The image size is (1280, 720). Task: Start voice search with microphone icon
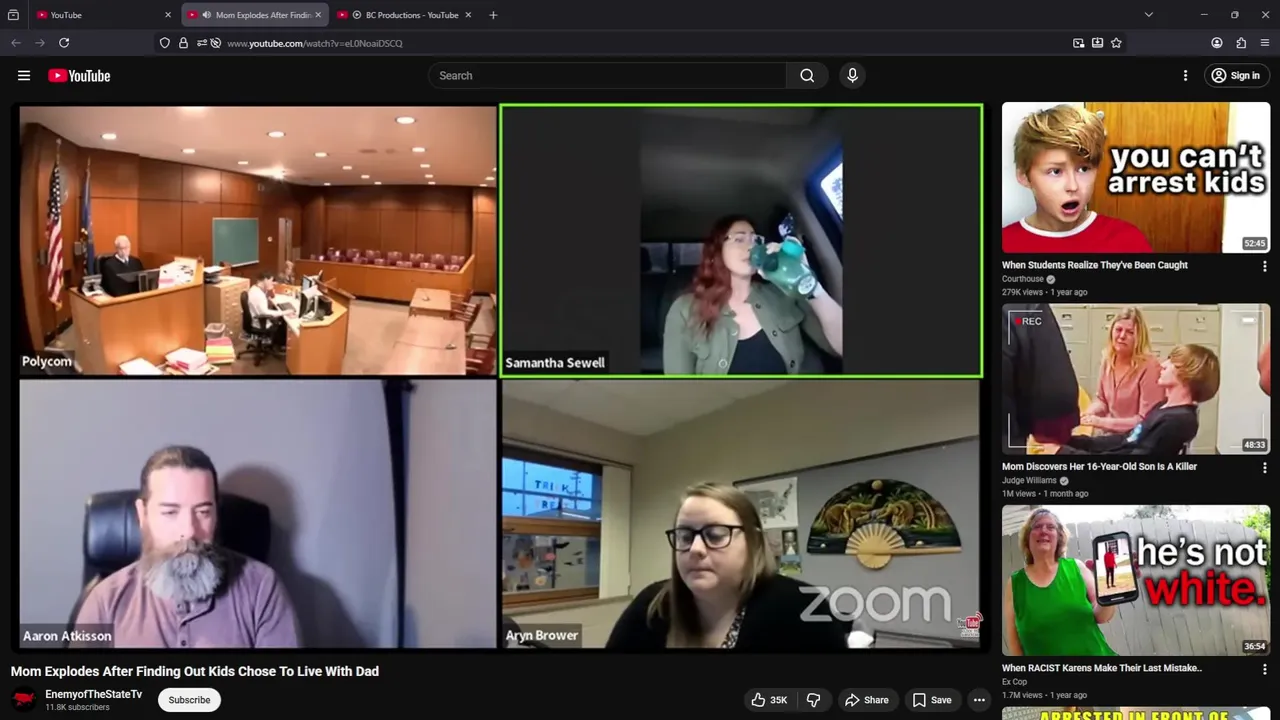(x=852, y=75)
